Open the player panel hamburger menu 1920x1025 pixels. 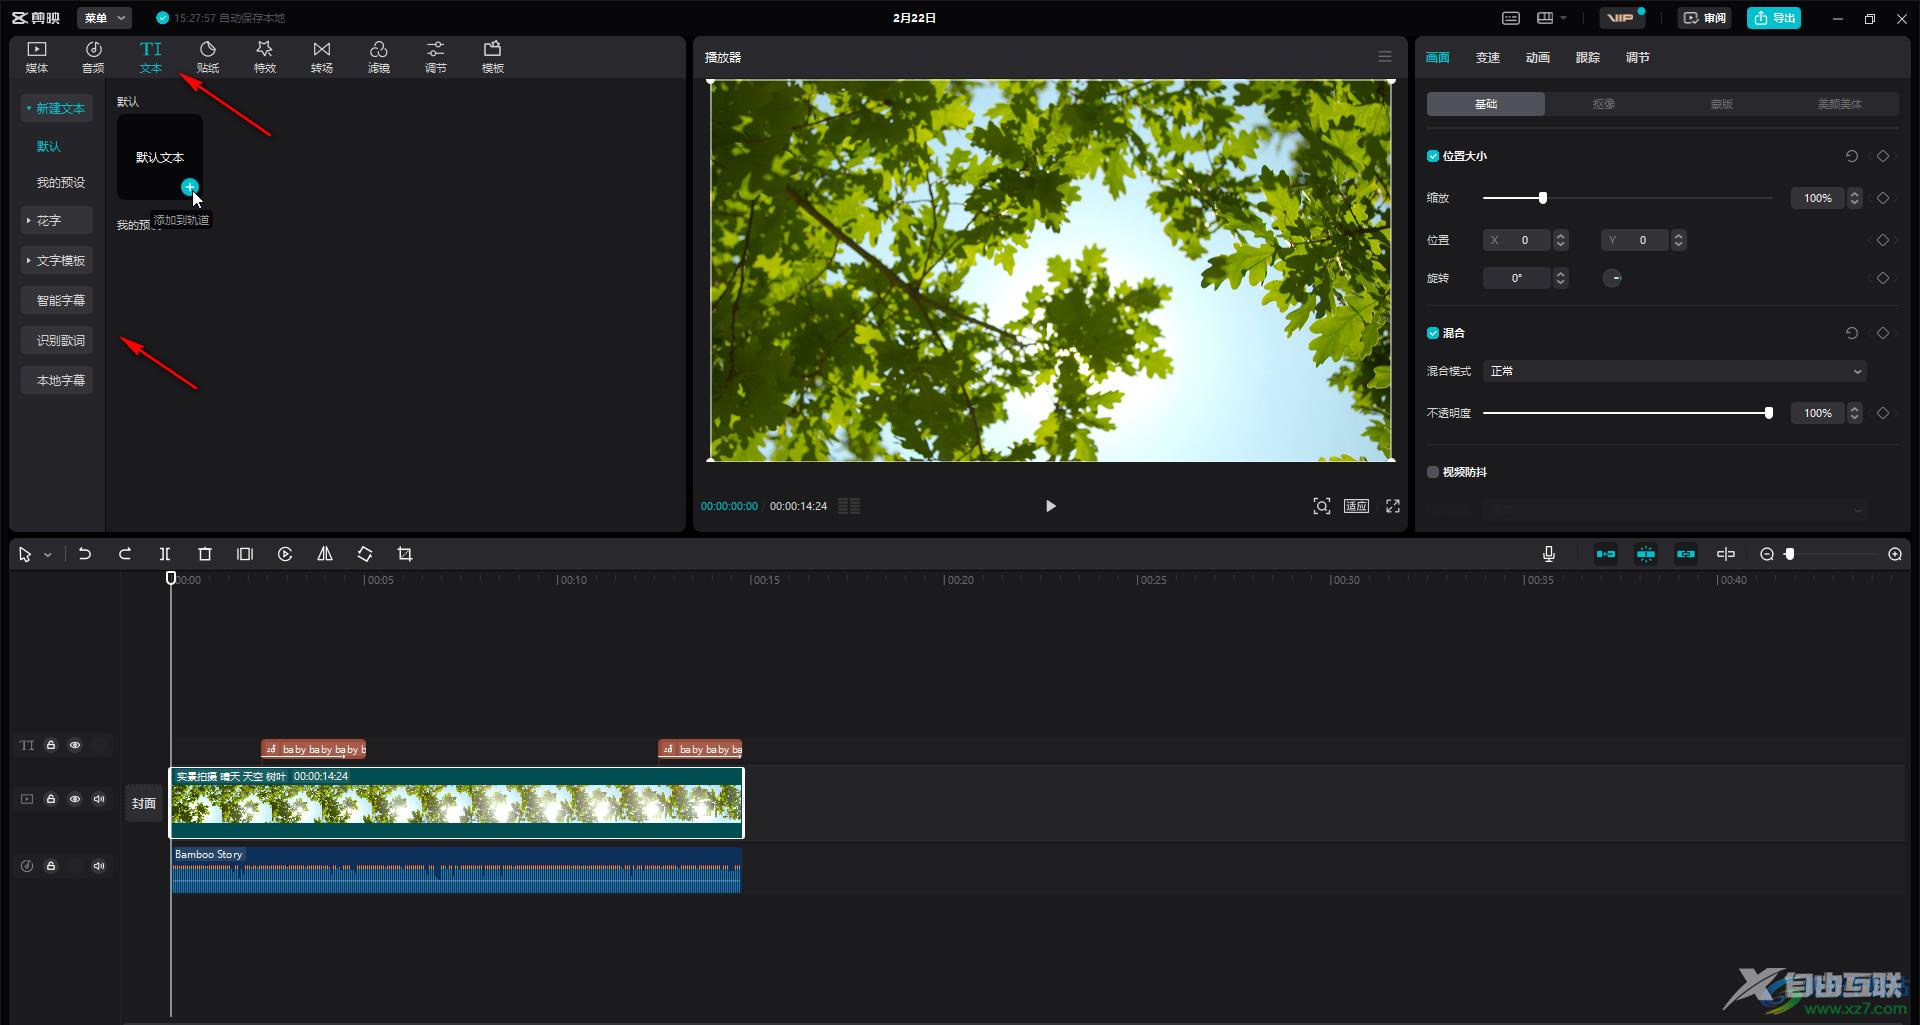point(1385,57)
